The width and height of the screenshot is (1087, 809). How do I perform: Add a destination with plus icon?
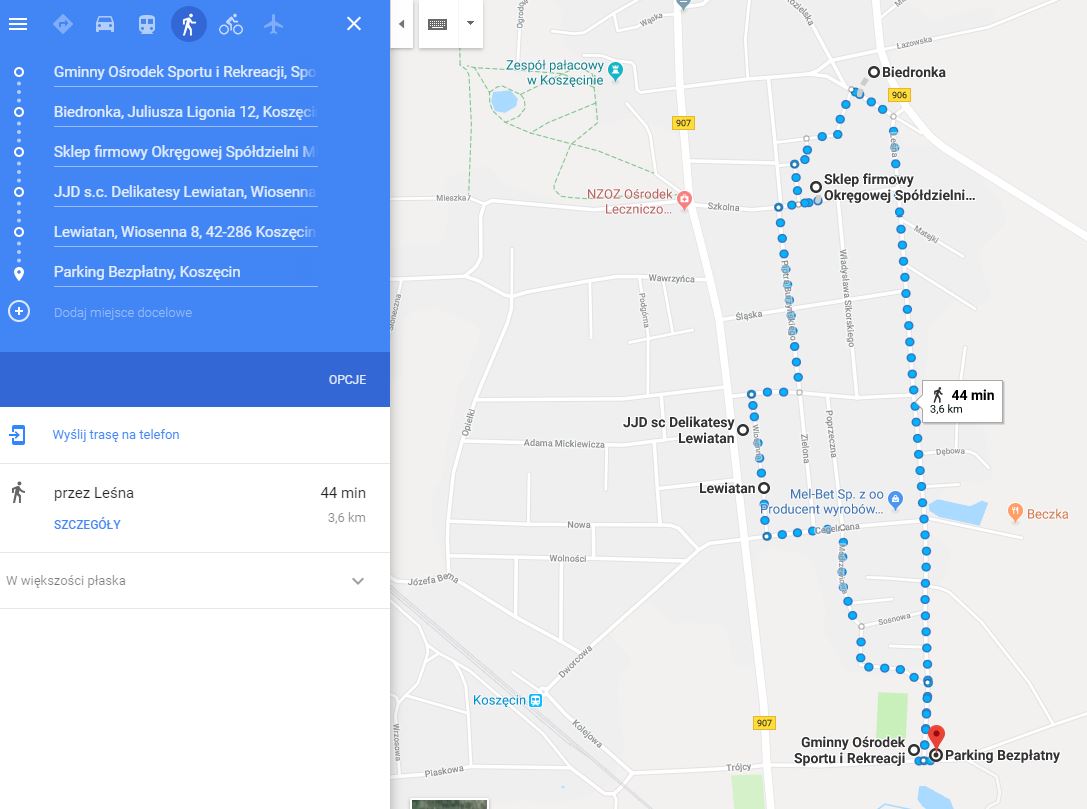[19, 311]
